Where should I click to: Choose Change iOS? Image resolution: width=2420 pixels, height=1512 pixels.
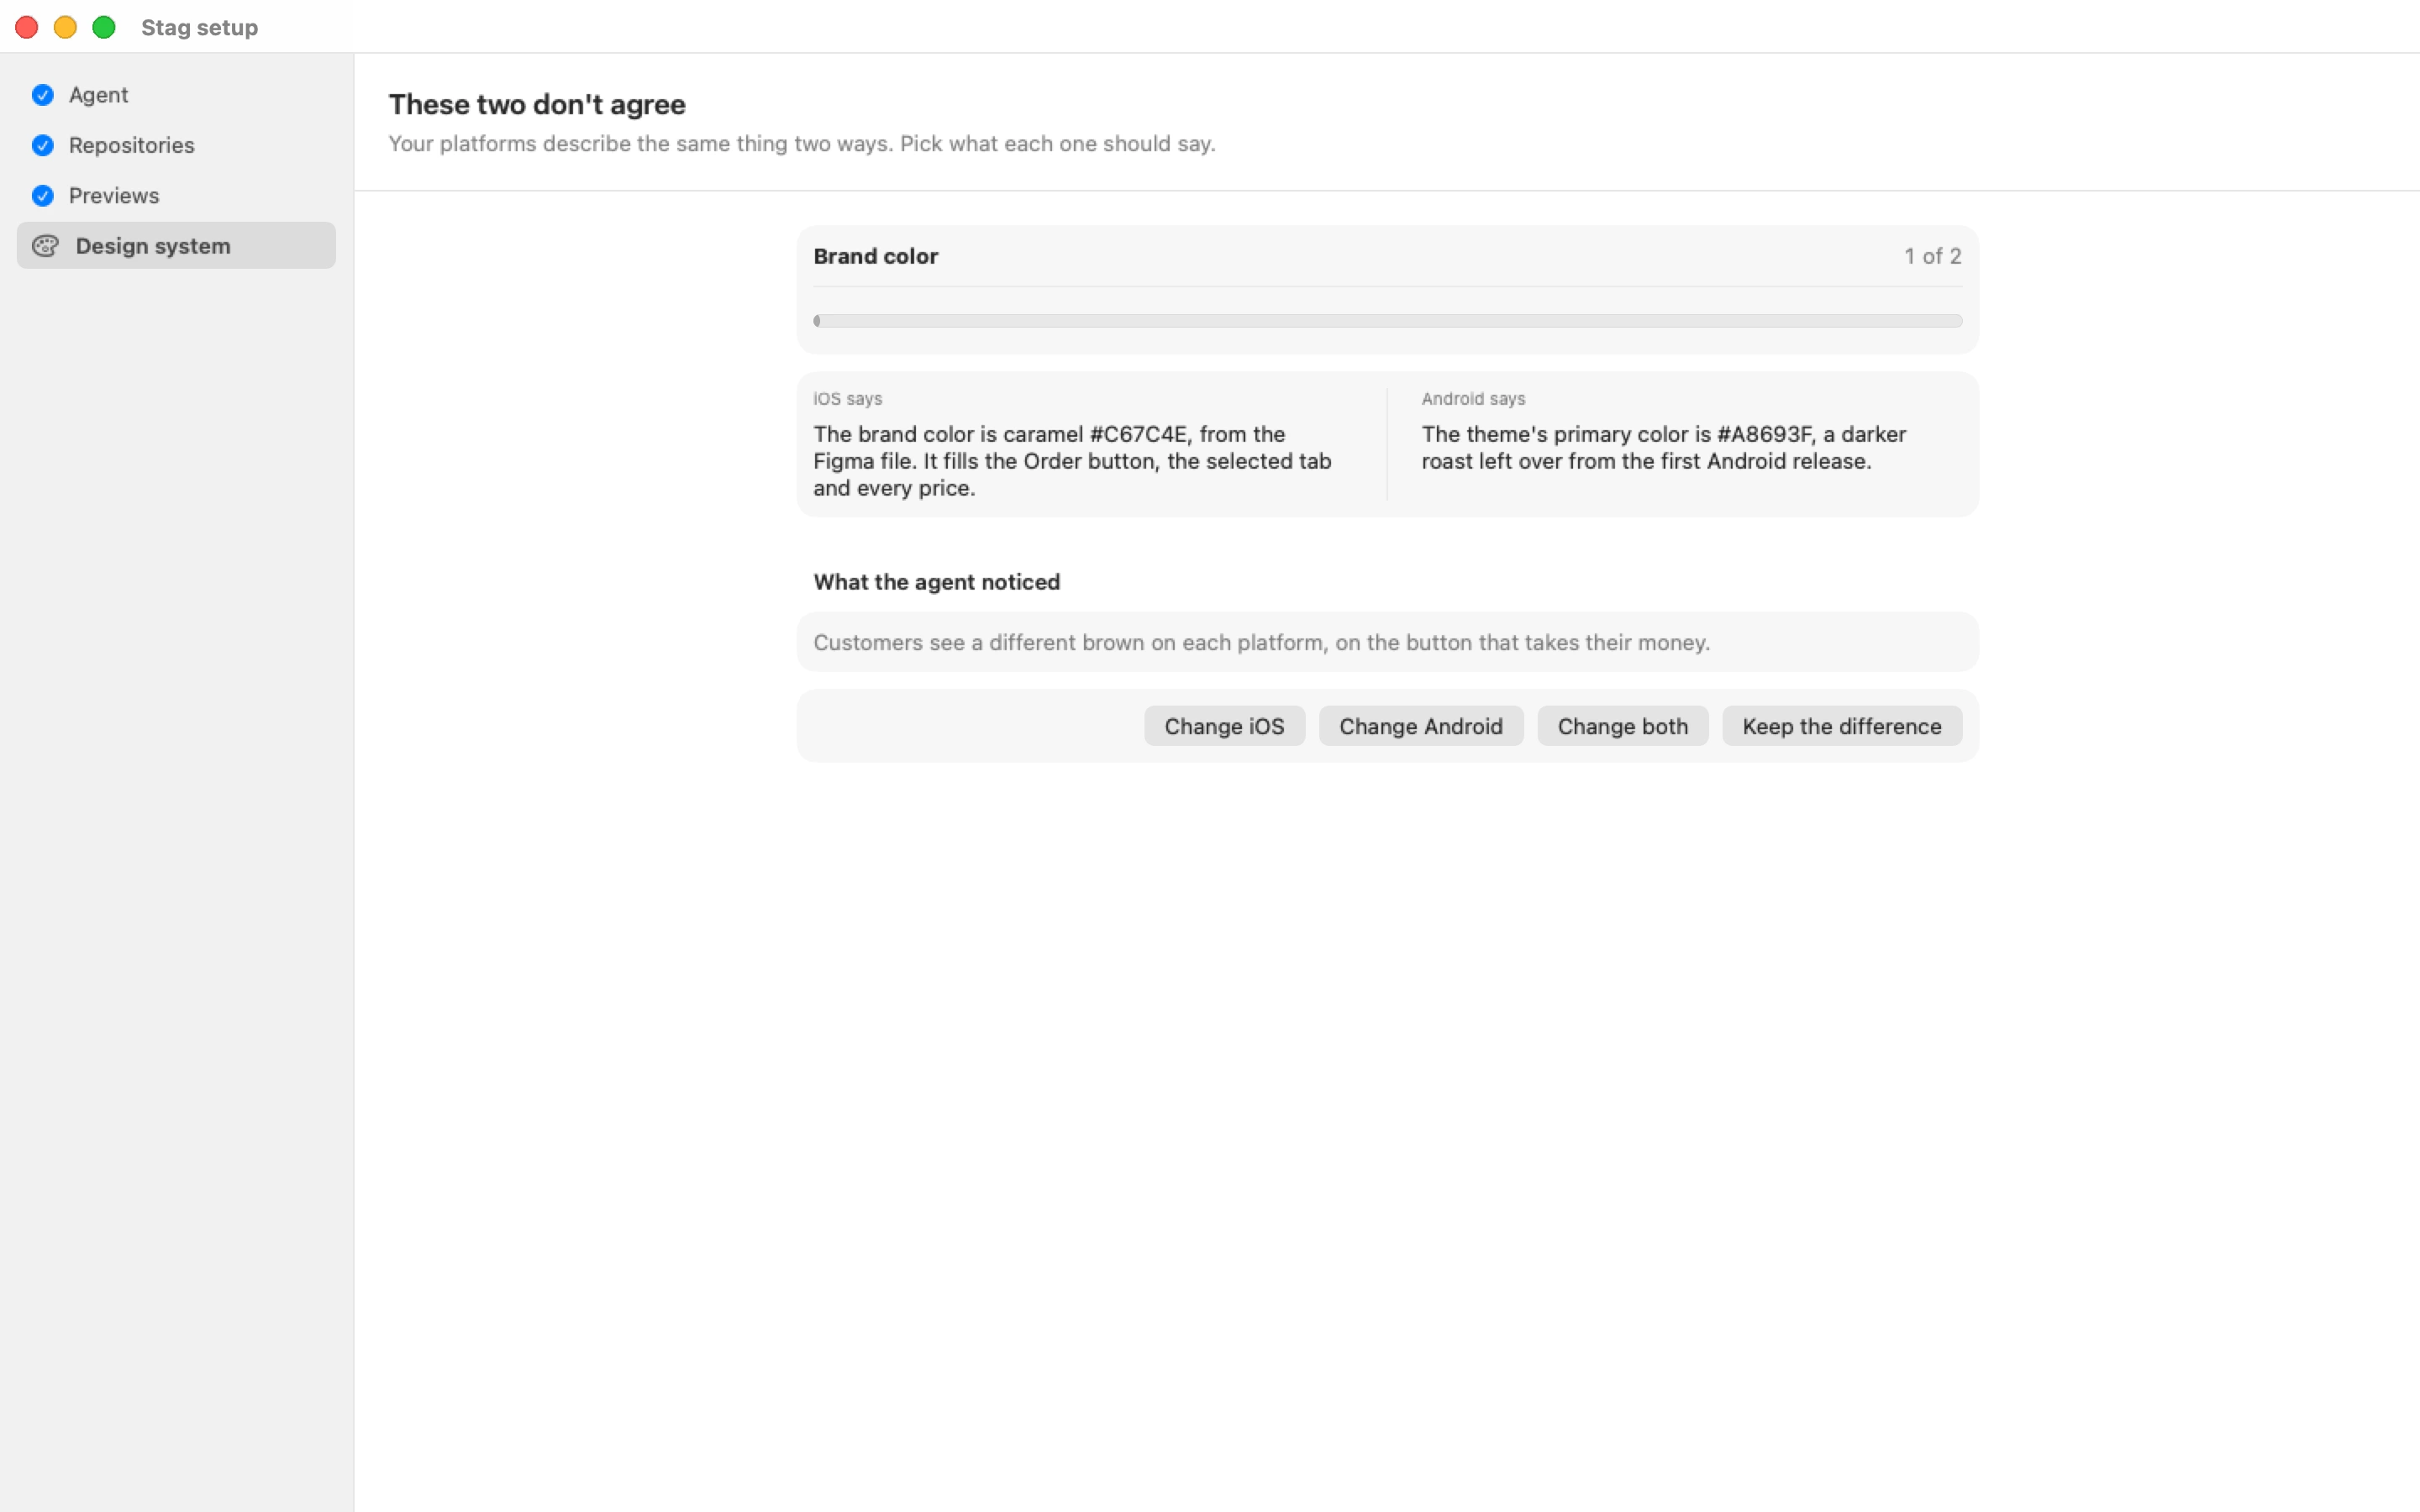1224,726
